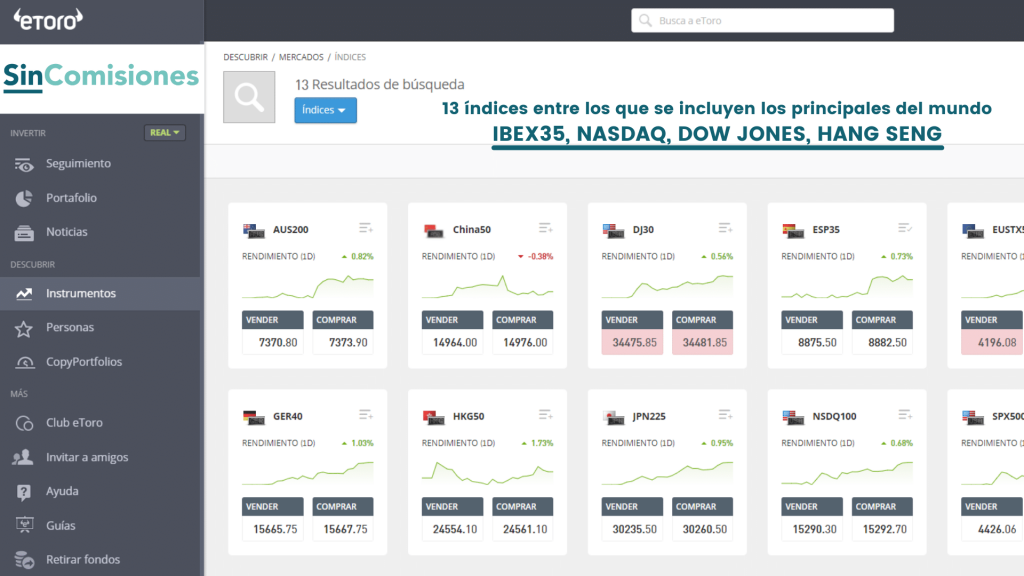Open the China50 performance chart
Screen dimensions: 1024x576
[x=487, y=287]
